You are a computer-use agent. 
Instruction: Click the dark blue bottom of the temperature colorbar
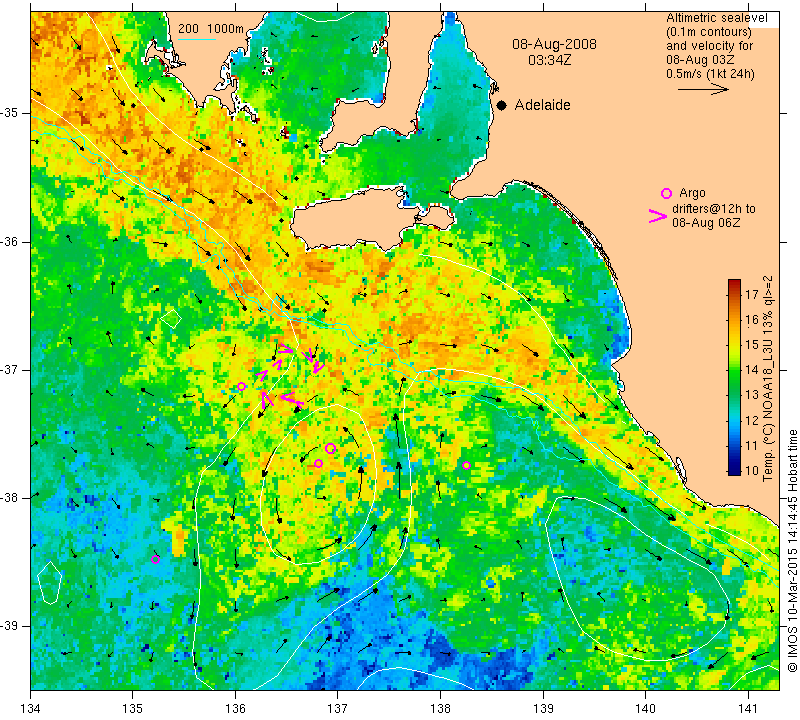click(x=734, y=470)
